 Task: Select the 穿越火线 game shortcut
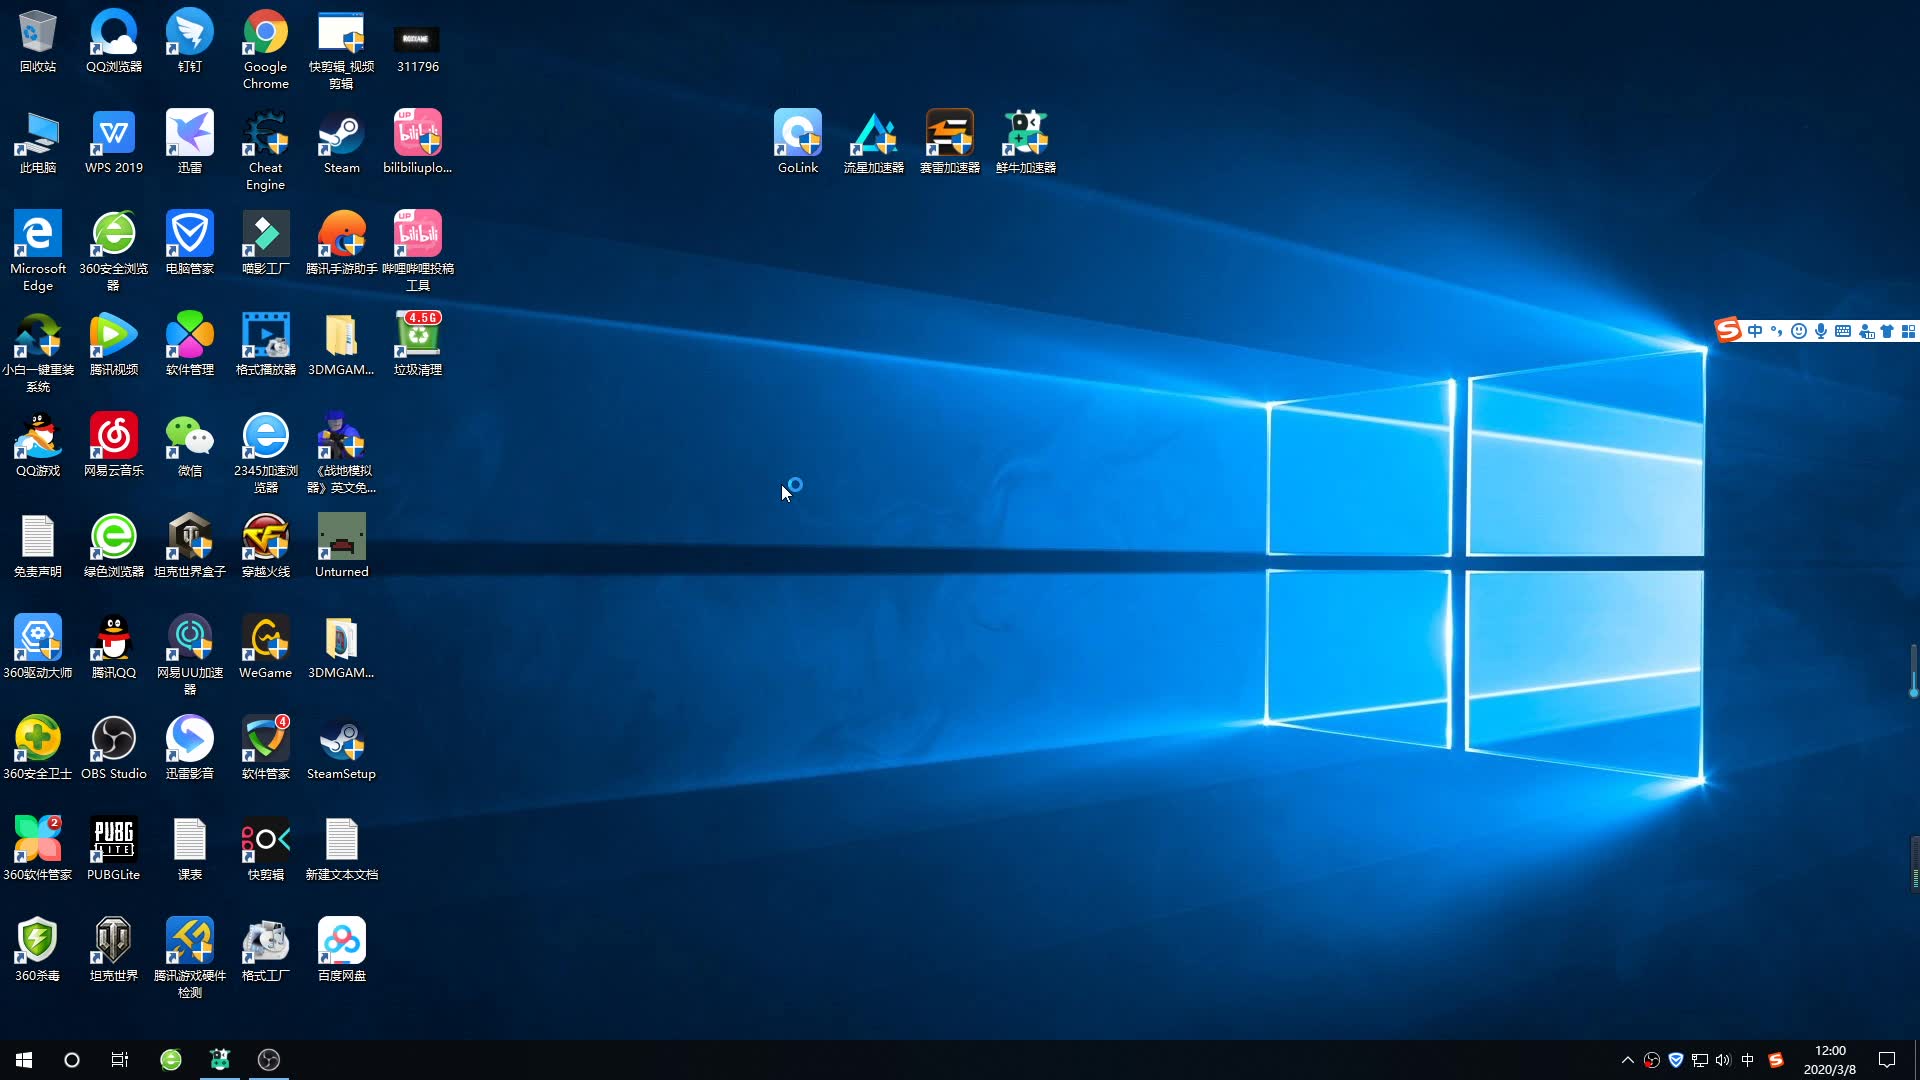(x=266, y=547)
